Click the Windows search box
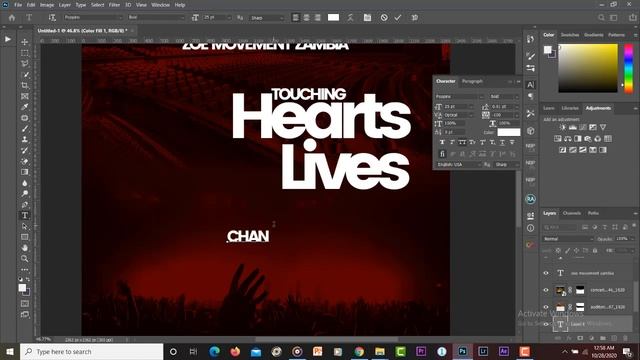Viewport: 640px width, 360px height. click(91, 351)
